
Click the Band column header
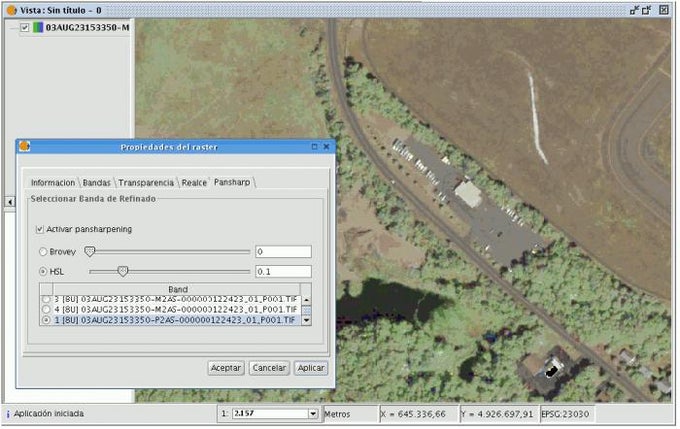click(x=177, y=289)
